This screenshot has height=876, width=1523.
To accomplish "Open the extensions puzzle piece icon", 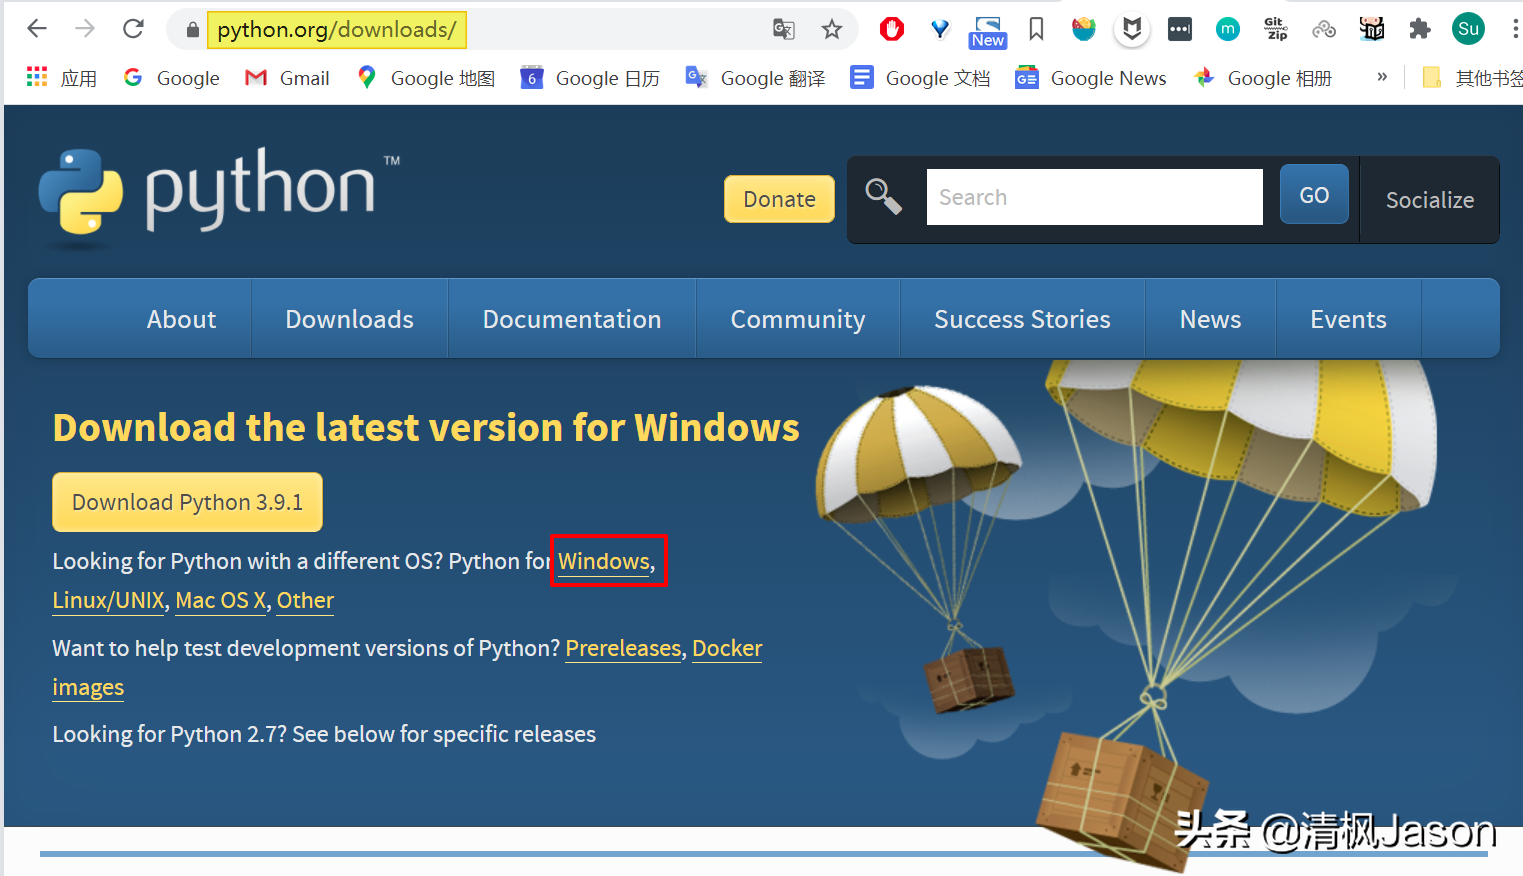I will point(1419,28).
